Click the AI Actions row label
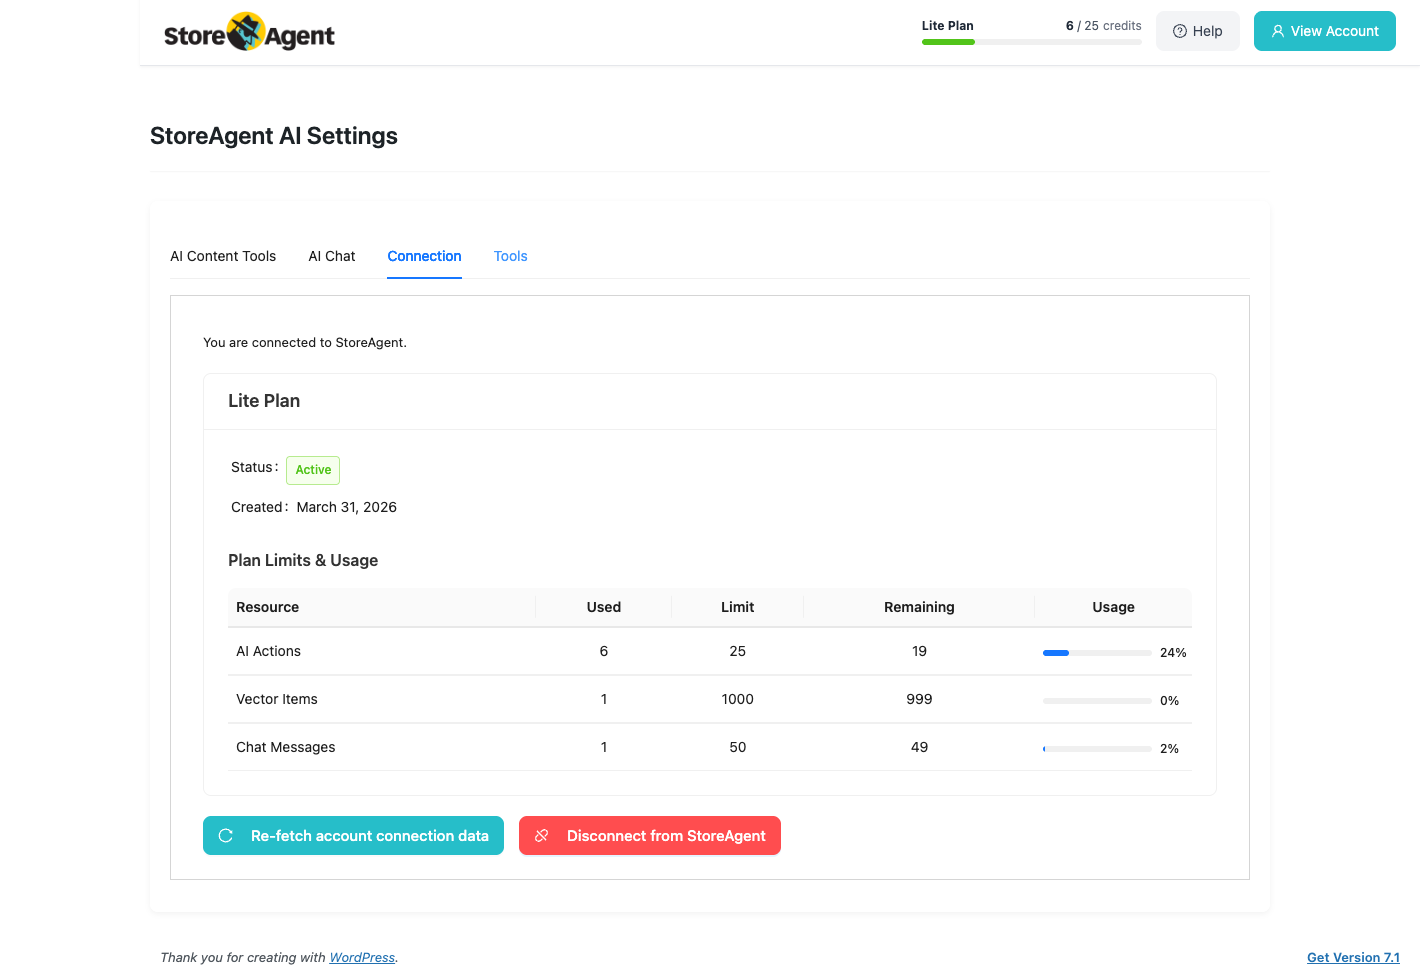1420x978 pixels. coord(268,651)
